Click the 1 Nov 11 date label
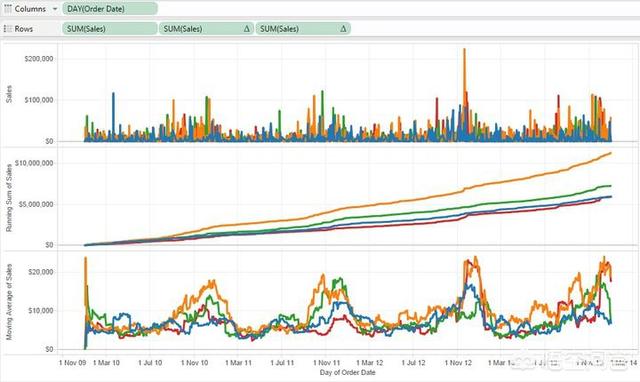The width and height of the screenshot is (640, 382). point(327,362)
